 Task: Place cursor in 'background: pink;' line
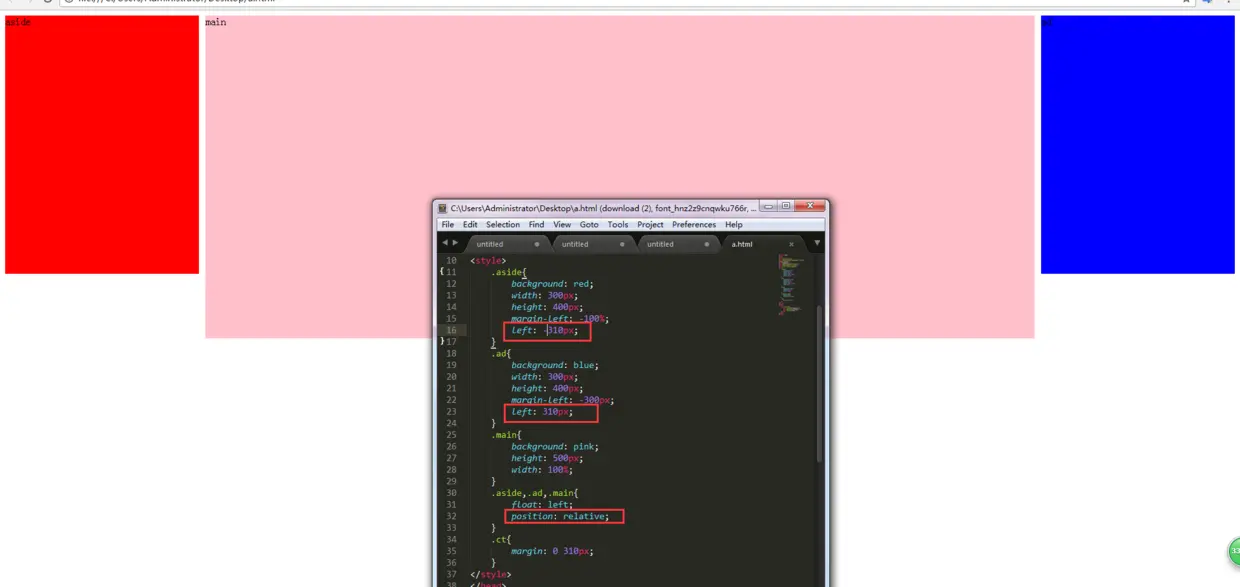(x=556, y=447)
